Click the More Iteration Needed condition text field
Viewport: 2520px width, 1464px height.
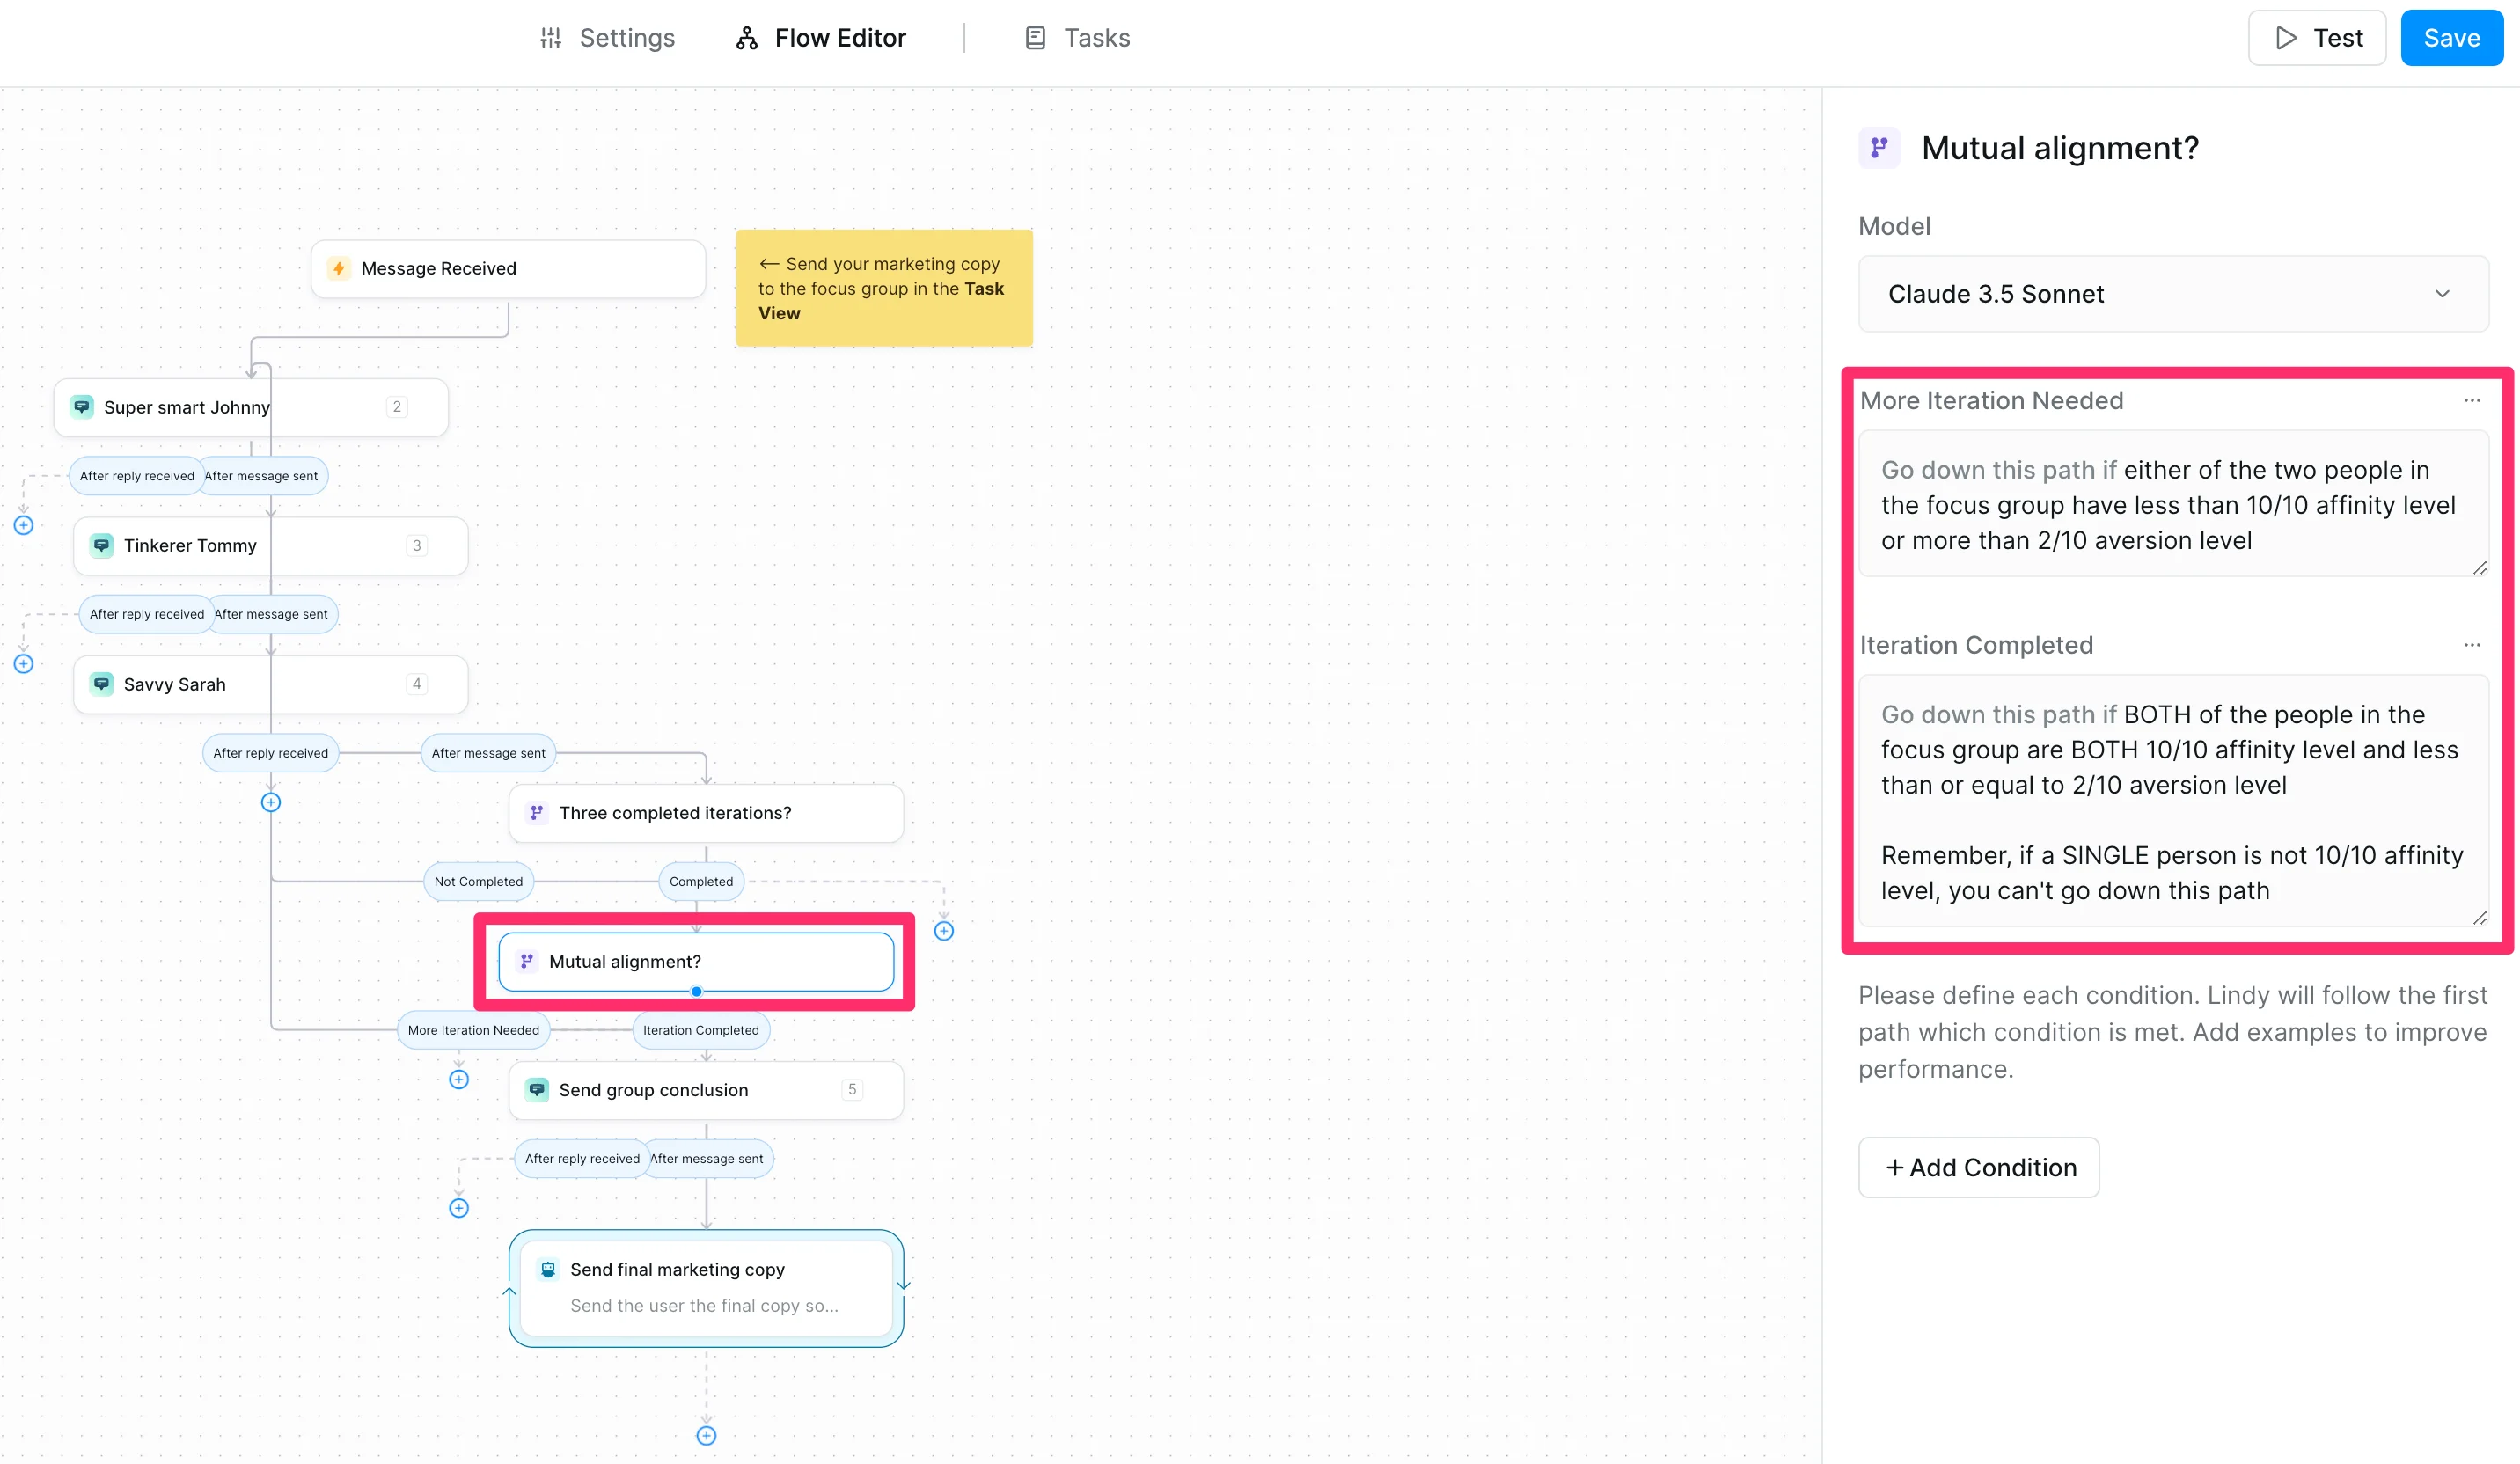click(x=2172, y=504)
